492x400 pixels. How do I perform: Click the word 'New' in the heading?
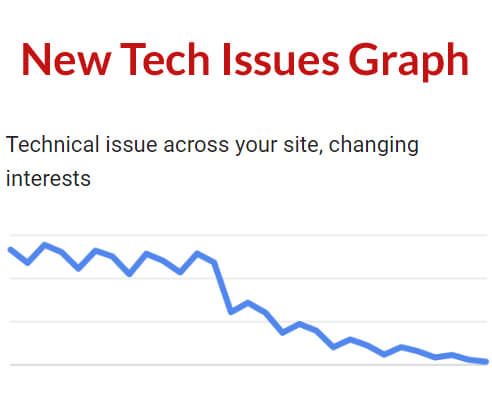[x=66, y=59]
